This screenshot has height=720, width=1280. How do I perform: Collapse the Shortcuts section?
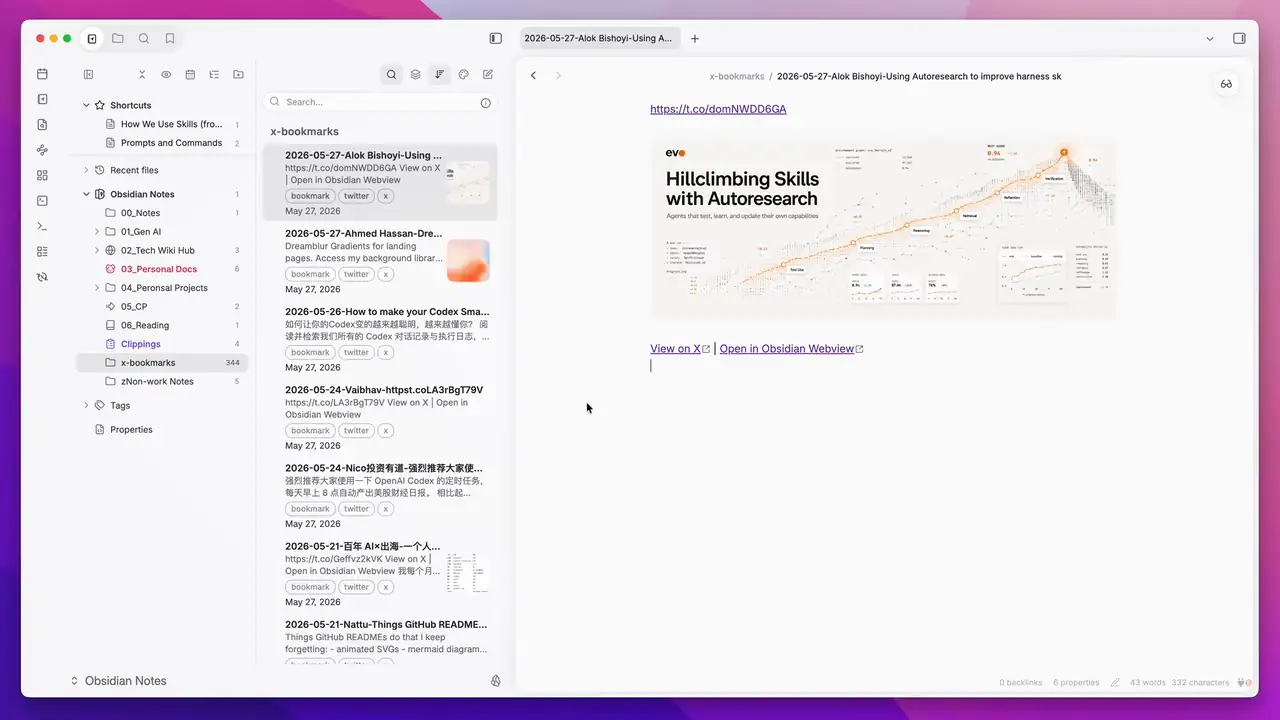coord(86,105)
